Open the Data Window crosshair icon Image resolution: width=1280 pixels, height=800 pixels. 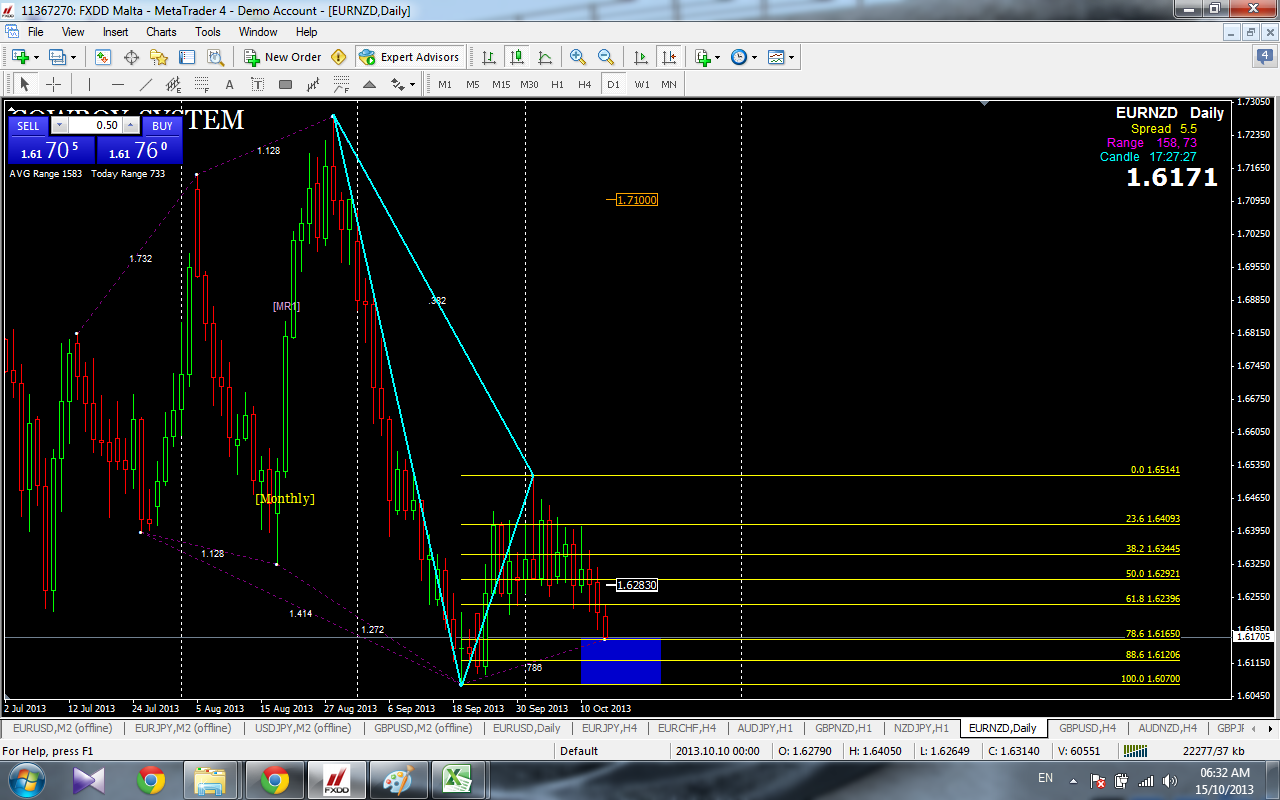click(131, 57)
